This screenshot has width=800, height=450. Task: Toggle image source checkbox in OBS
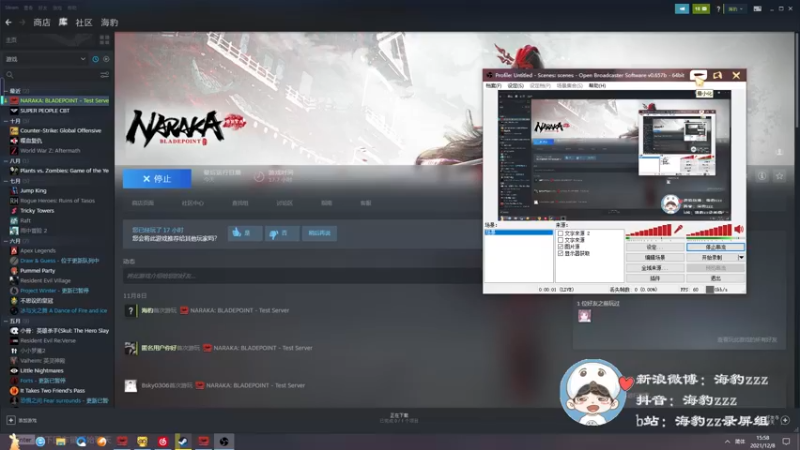pos(560,246)
